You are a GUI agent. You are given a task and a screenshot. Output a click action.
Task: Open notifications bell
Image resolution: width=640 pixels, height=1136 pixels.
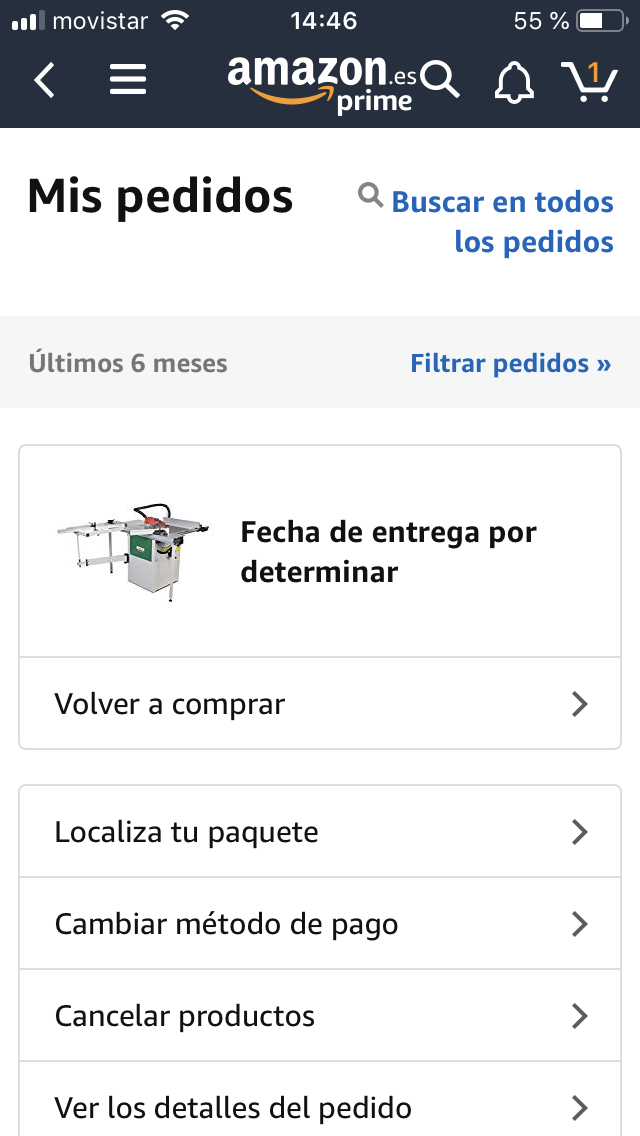click(x=514, y=81)
